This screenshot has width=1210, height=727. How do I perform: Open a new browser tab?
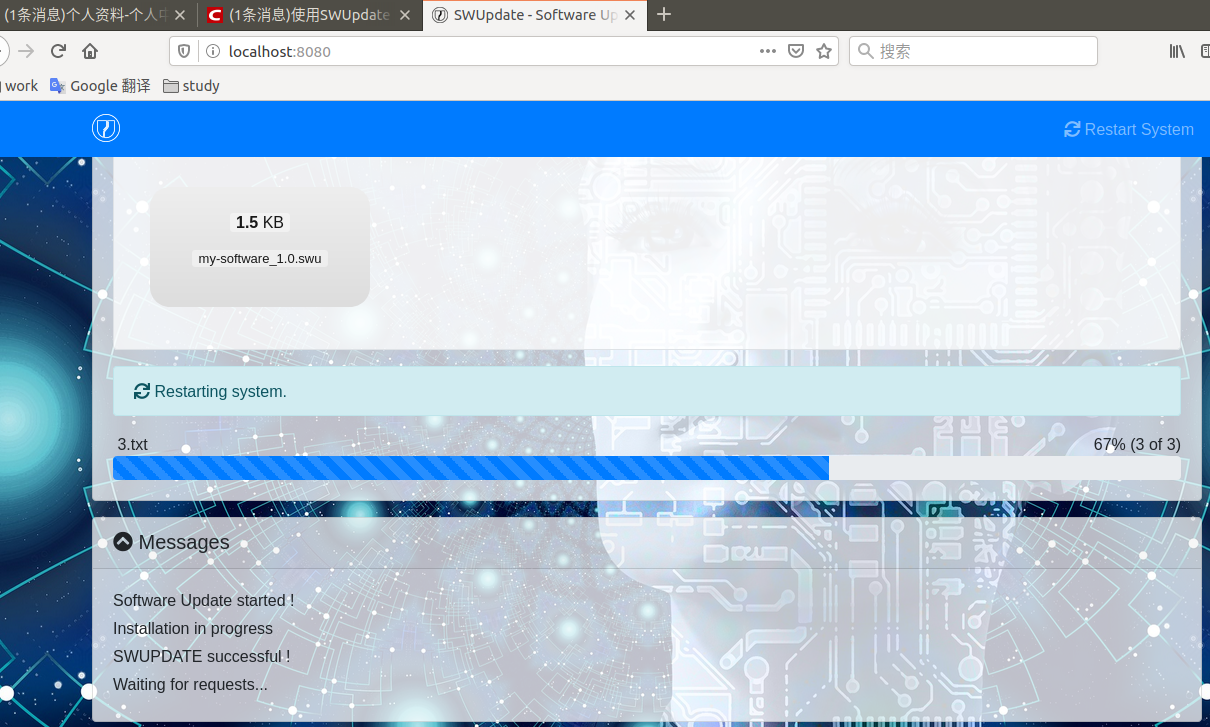click(664, 15)
